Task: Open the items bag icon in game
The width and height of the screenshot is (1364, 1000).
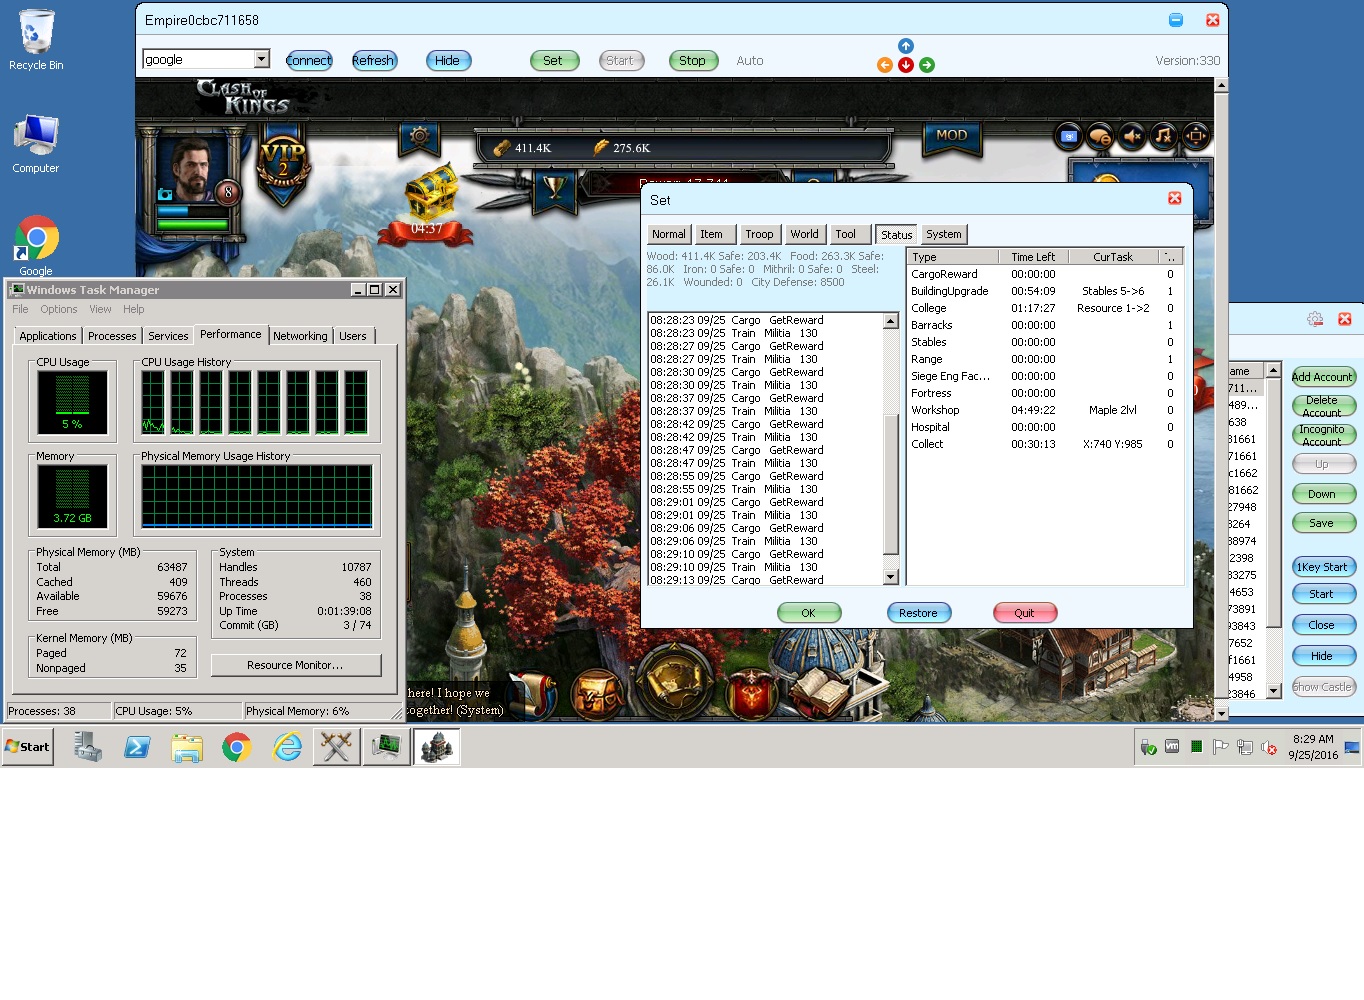Action: coord(597,694)
